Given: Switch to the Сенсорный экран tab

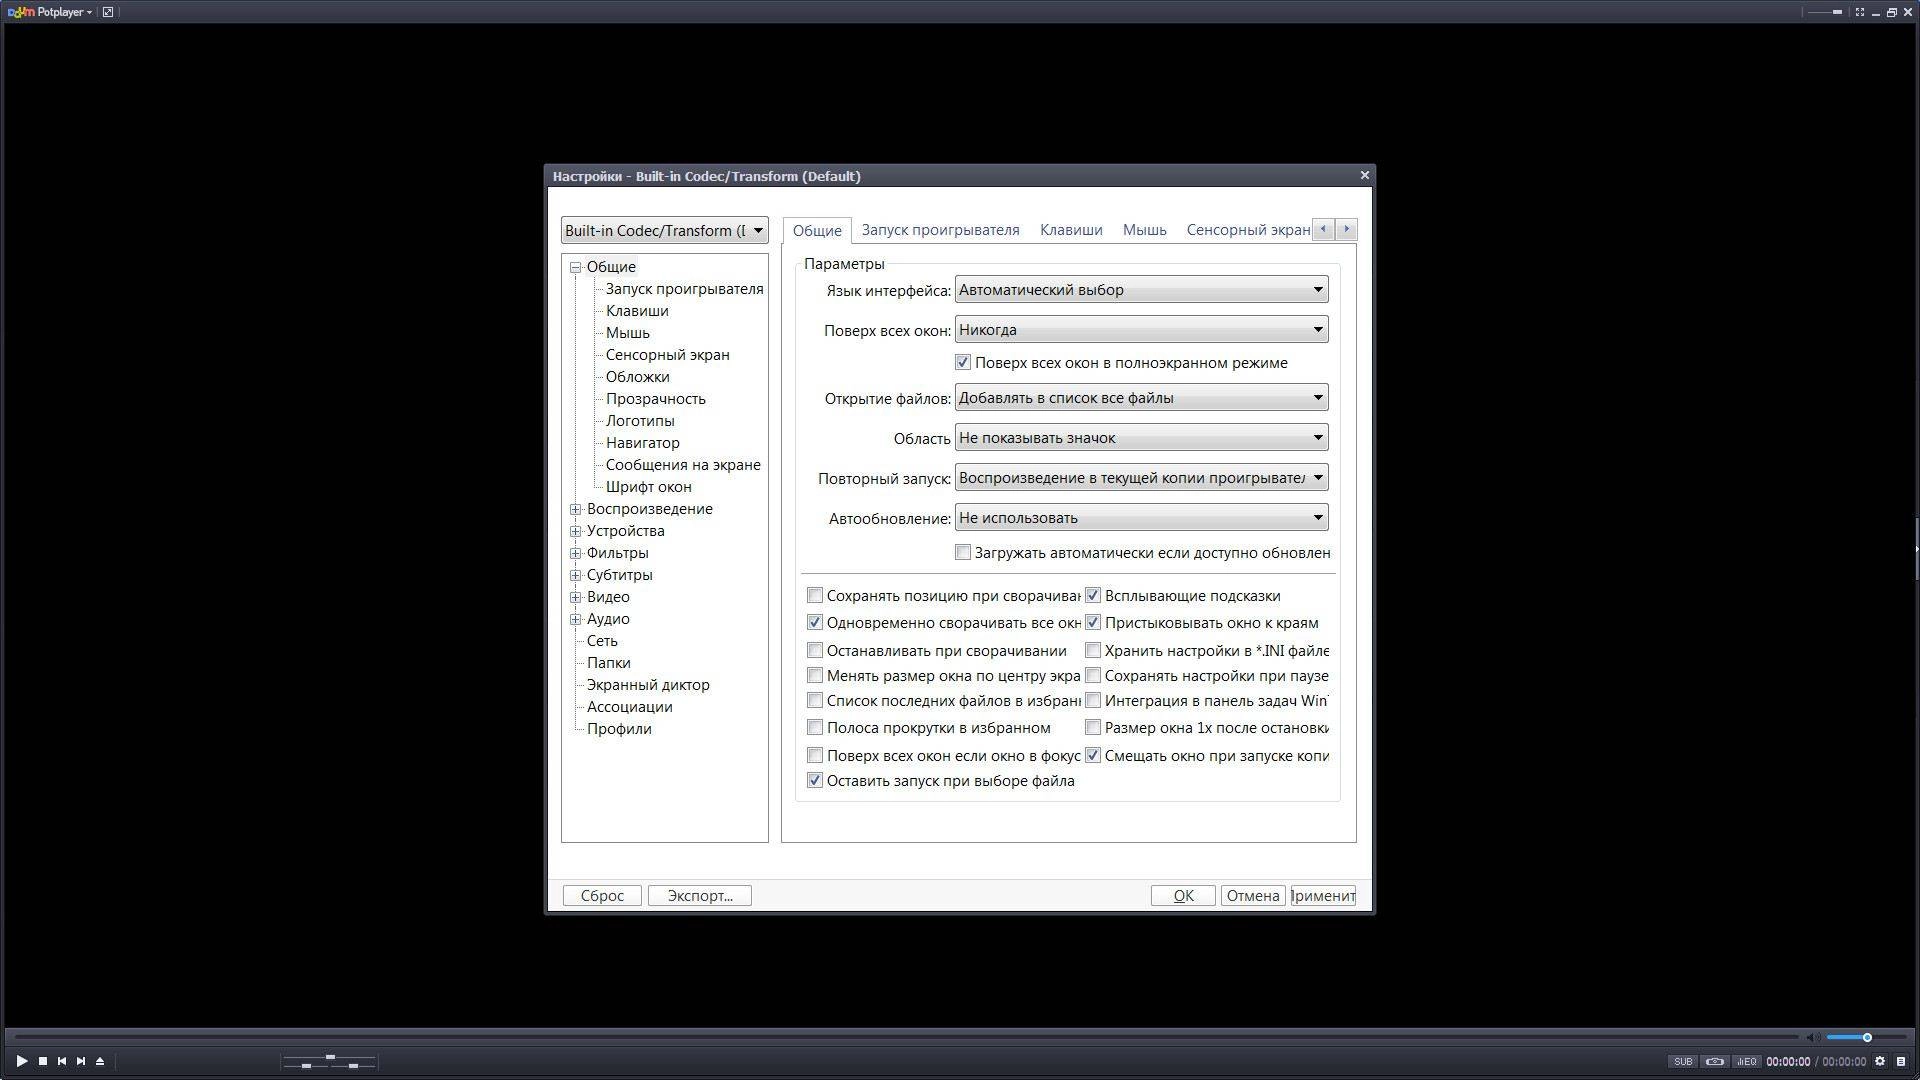Looking at the screenshot, I should pyautogui.click(x=1247, y=230).
